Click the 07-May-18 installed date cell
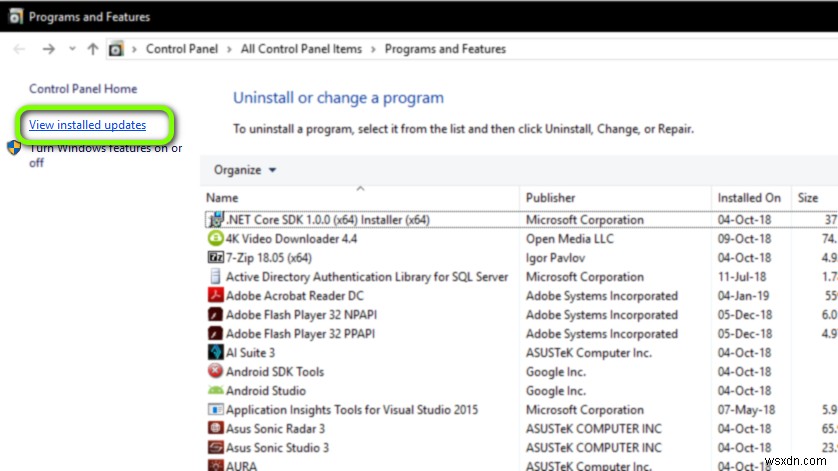The height and width of the screenshot is (471, 838). (x=746, y=410)
